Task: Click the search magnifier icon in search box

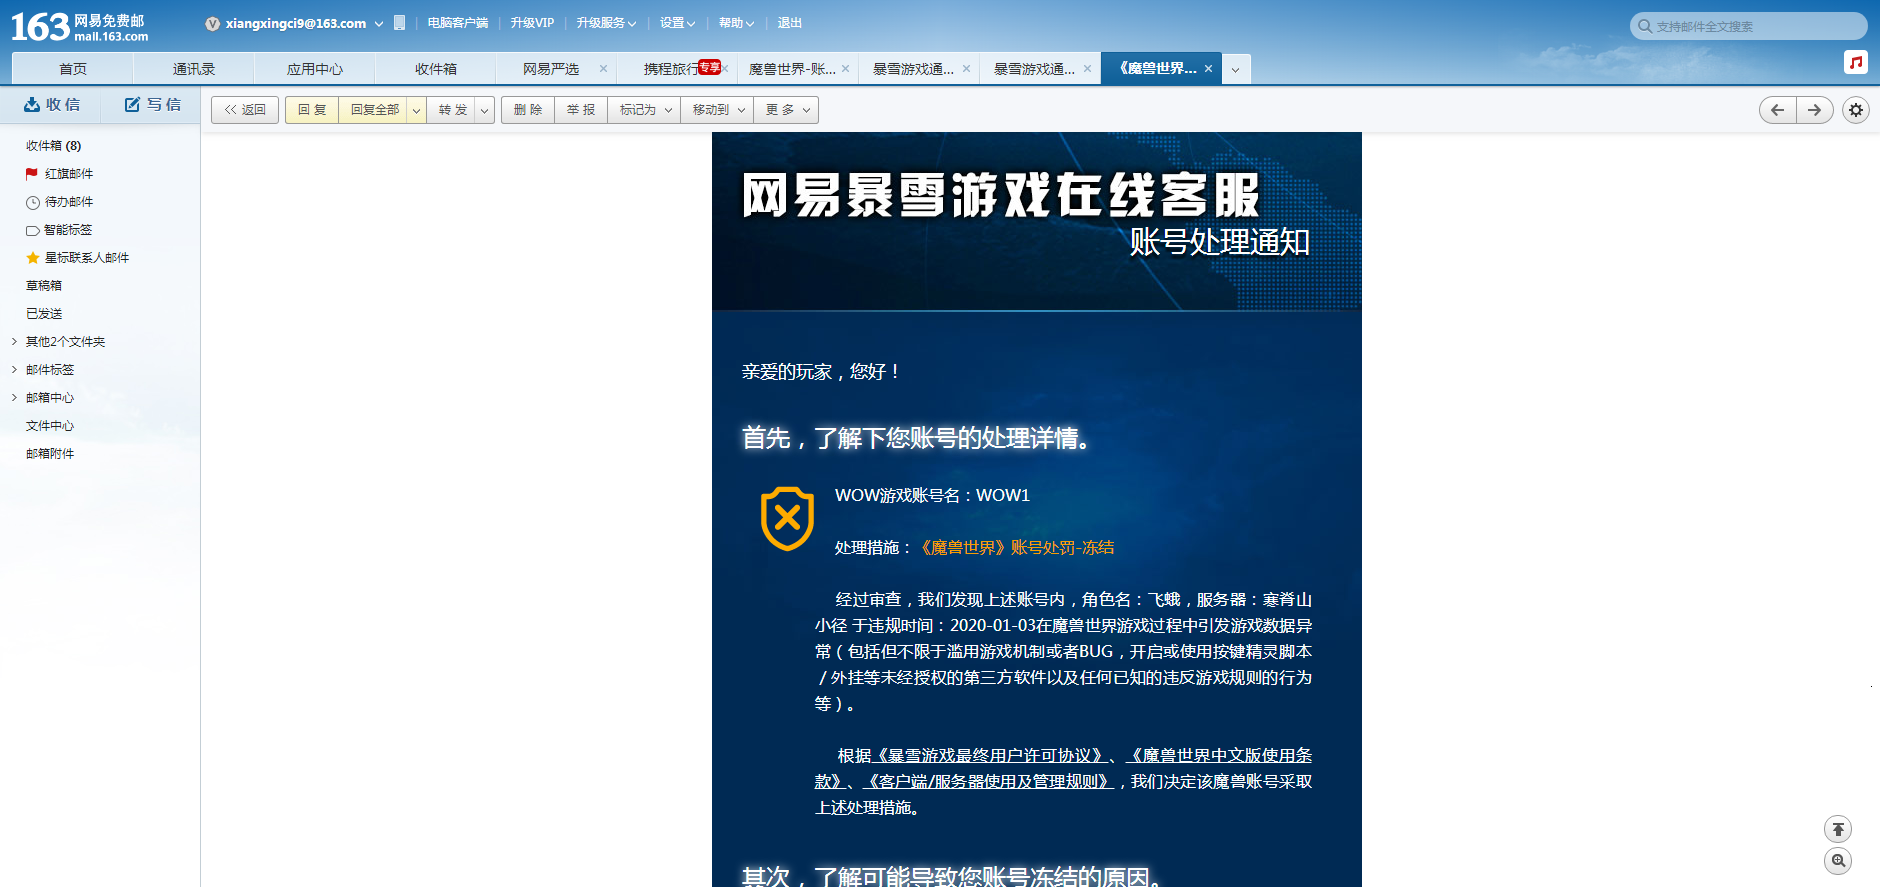Action: [1645, 26]
